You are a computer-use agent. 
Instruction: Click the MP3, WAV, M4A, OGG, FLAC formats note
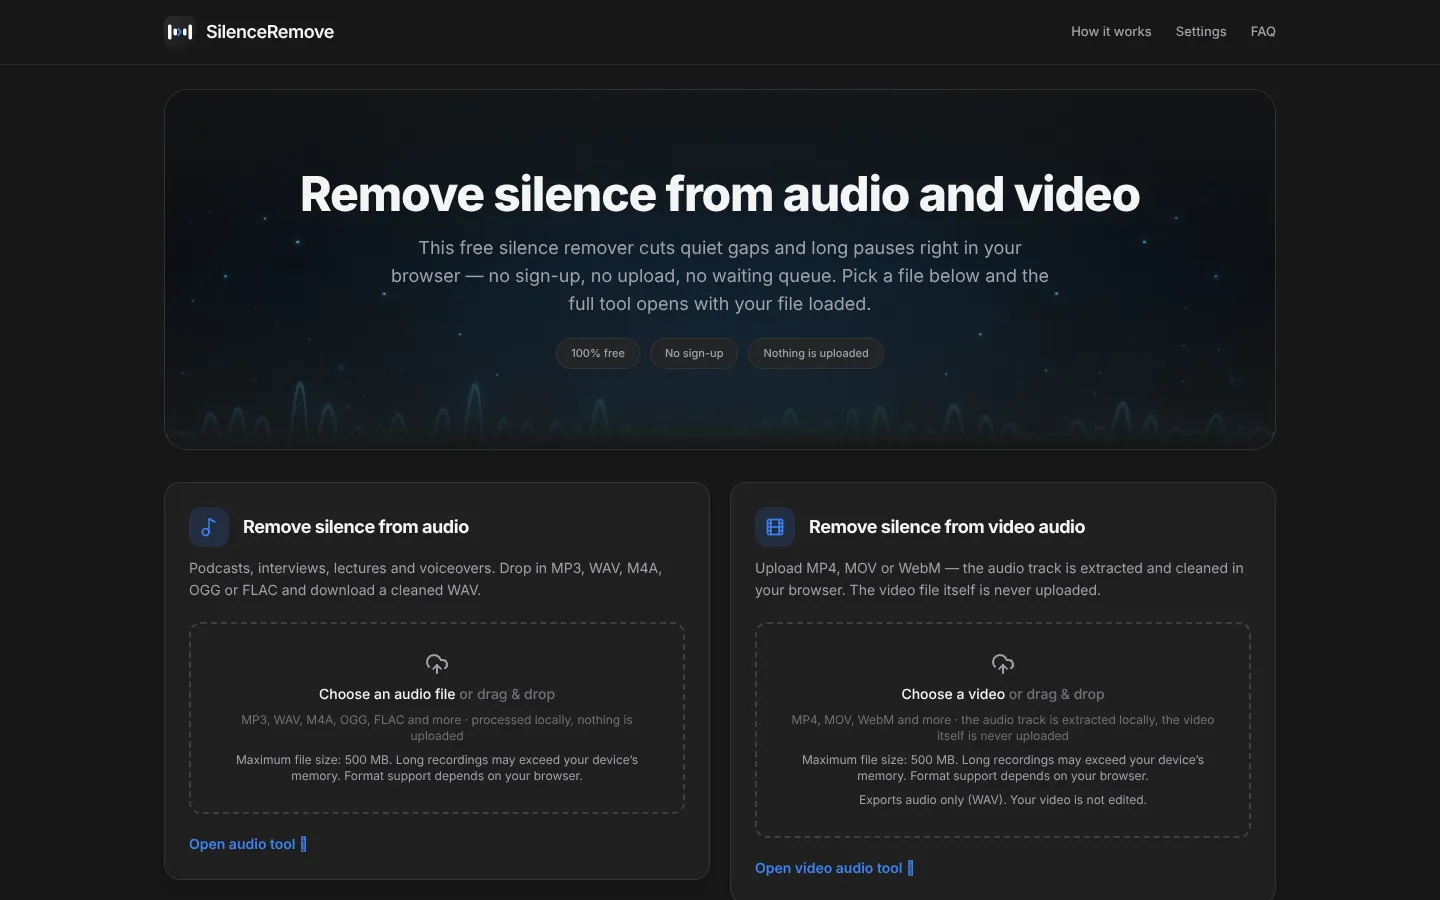(437, 728)
